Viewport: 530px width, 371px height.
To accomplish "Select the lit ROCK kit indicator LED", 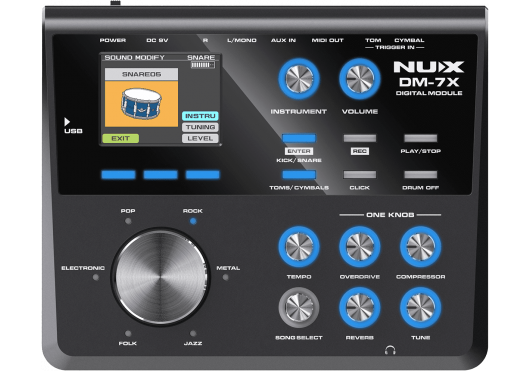I will (x=193, y=221).
